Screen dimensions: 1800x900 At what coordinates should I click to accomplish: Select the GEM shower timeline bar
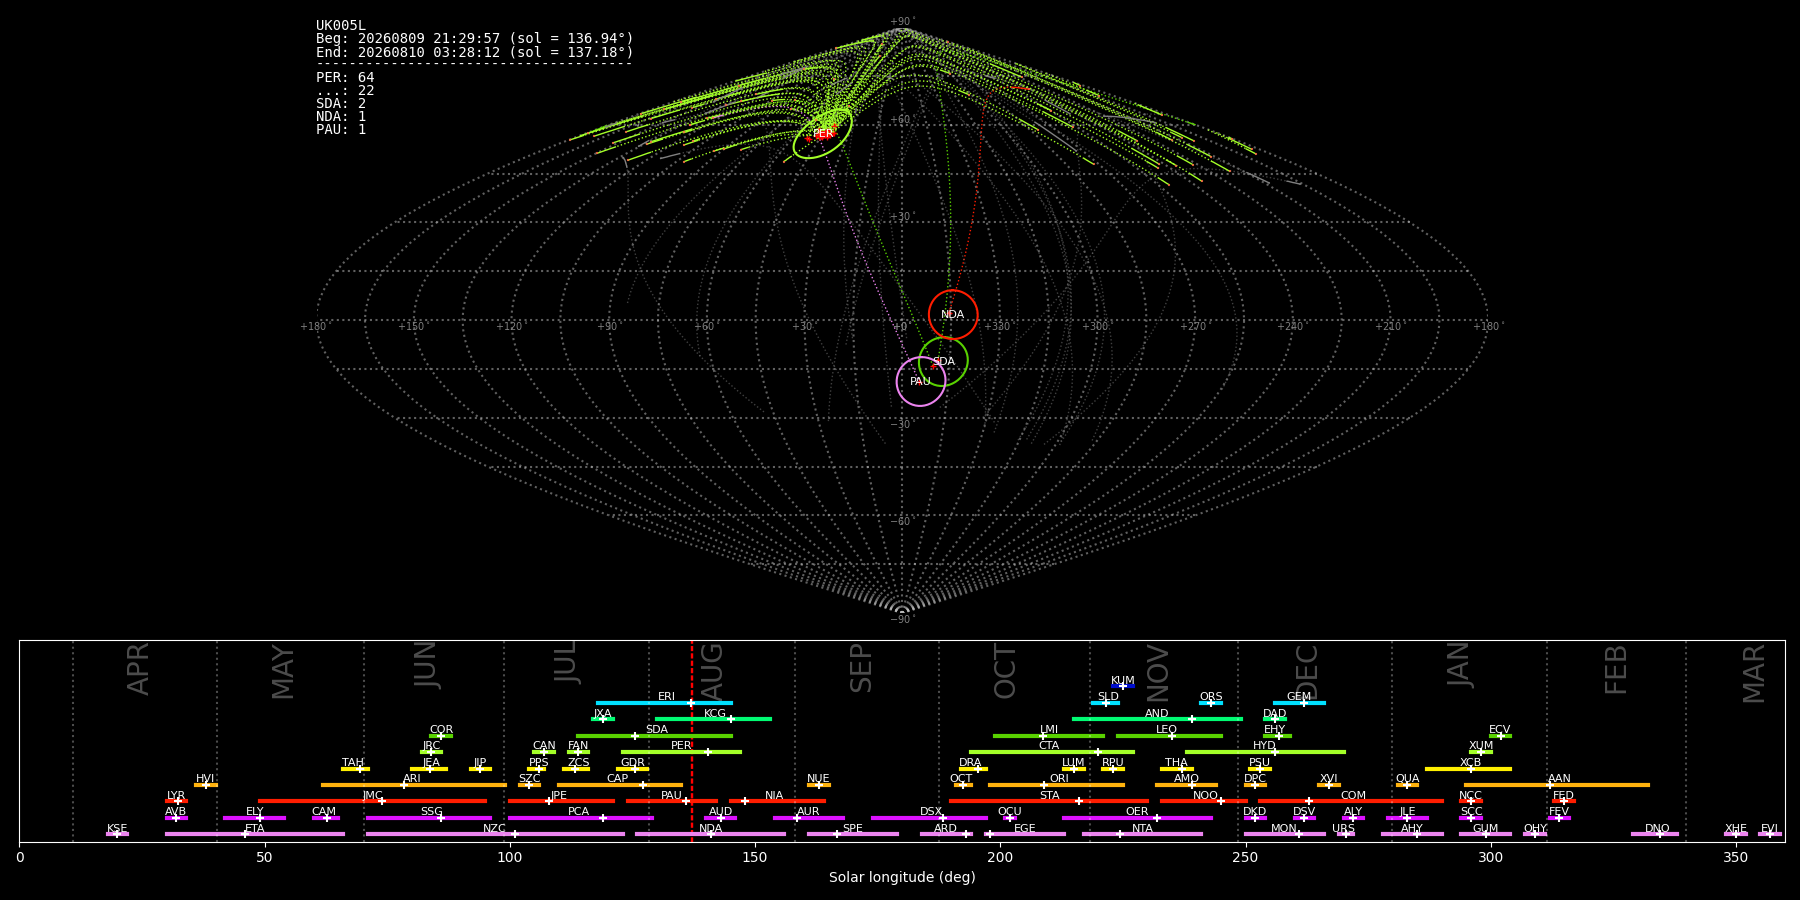point(1299,703)
